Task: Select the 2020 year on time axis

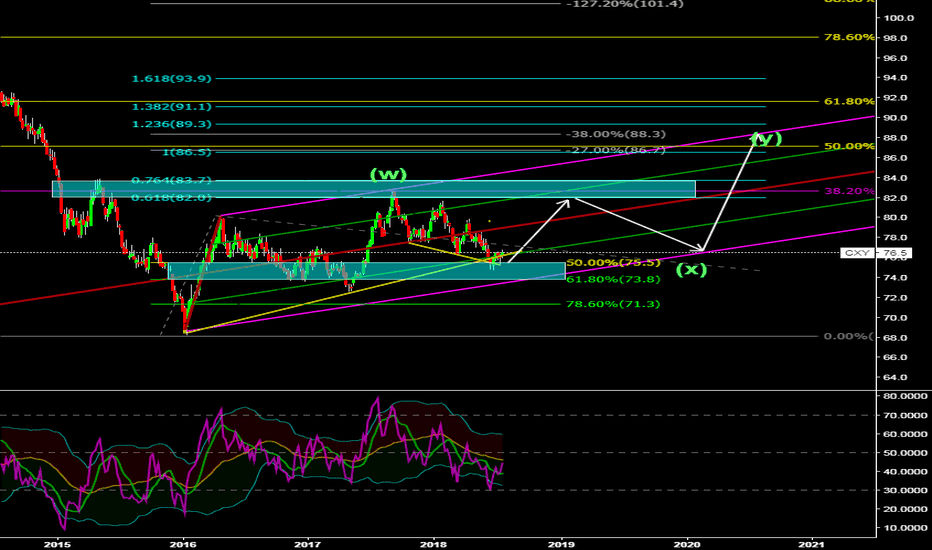Action: coord(687,544)
